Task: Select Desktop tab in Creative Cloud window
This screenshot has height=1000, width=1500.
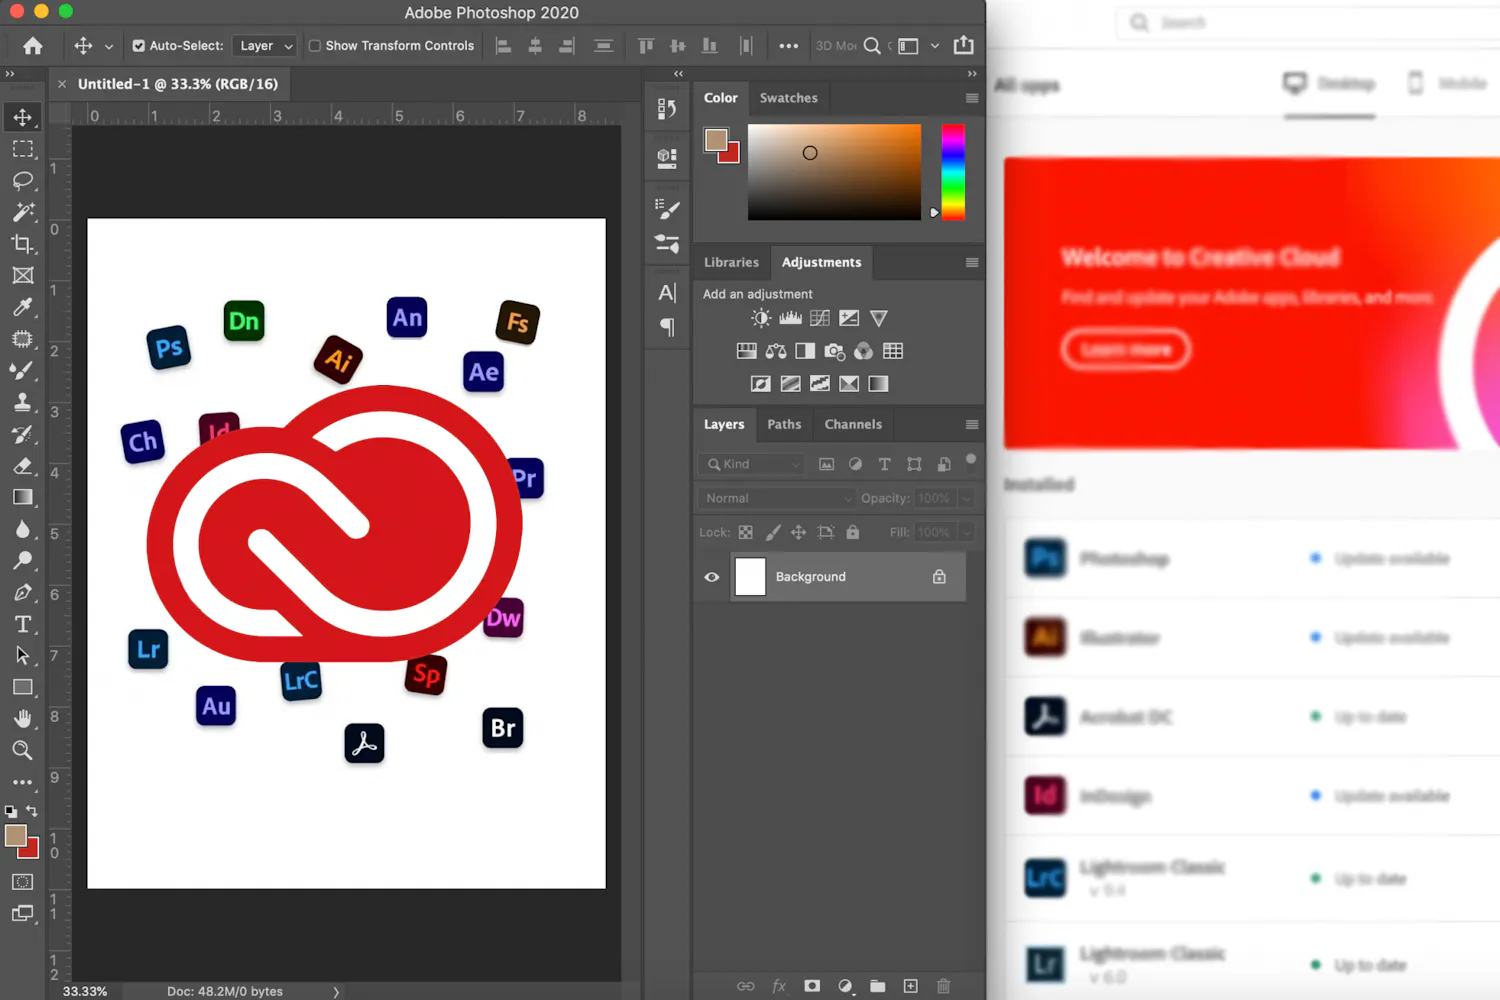Action: 1329,84
